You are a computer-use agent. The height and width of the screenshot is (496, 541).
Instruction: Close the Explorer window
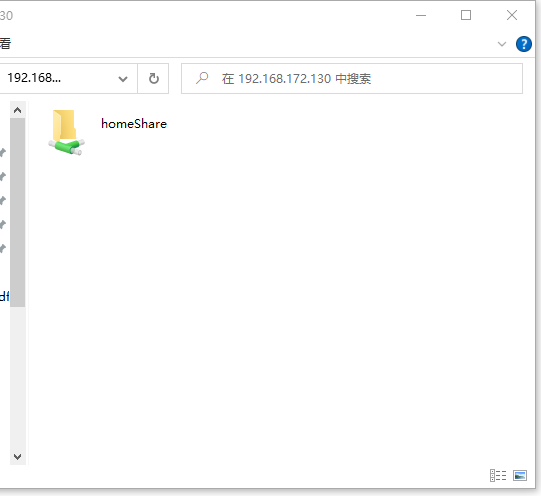click(x=512, y=15)
